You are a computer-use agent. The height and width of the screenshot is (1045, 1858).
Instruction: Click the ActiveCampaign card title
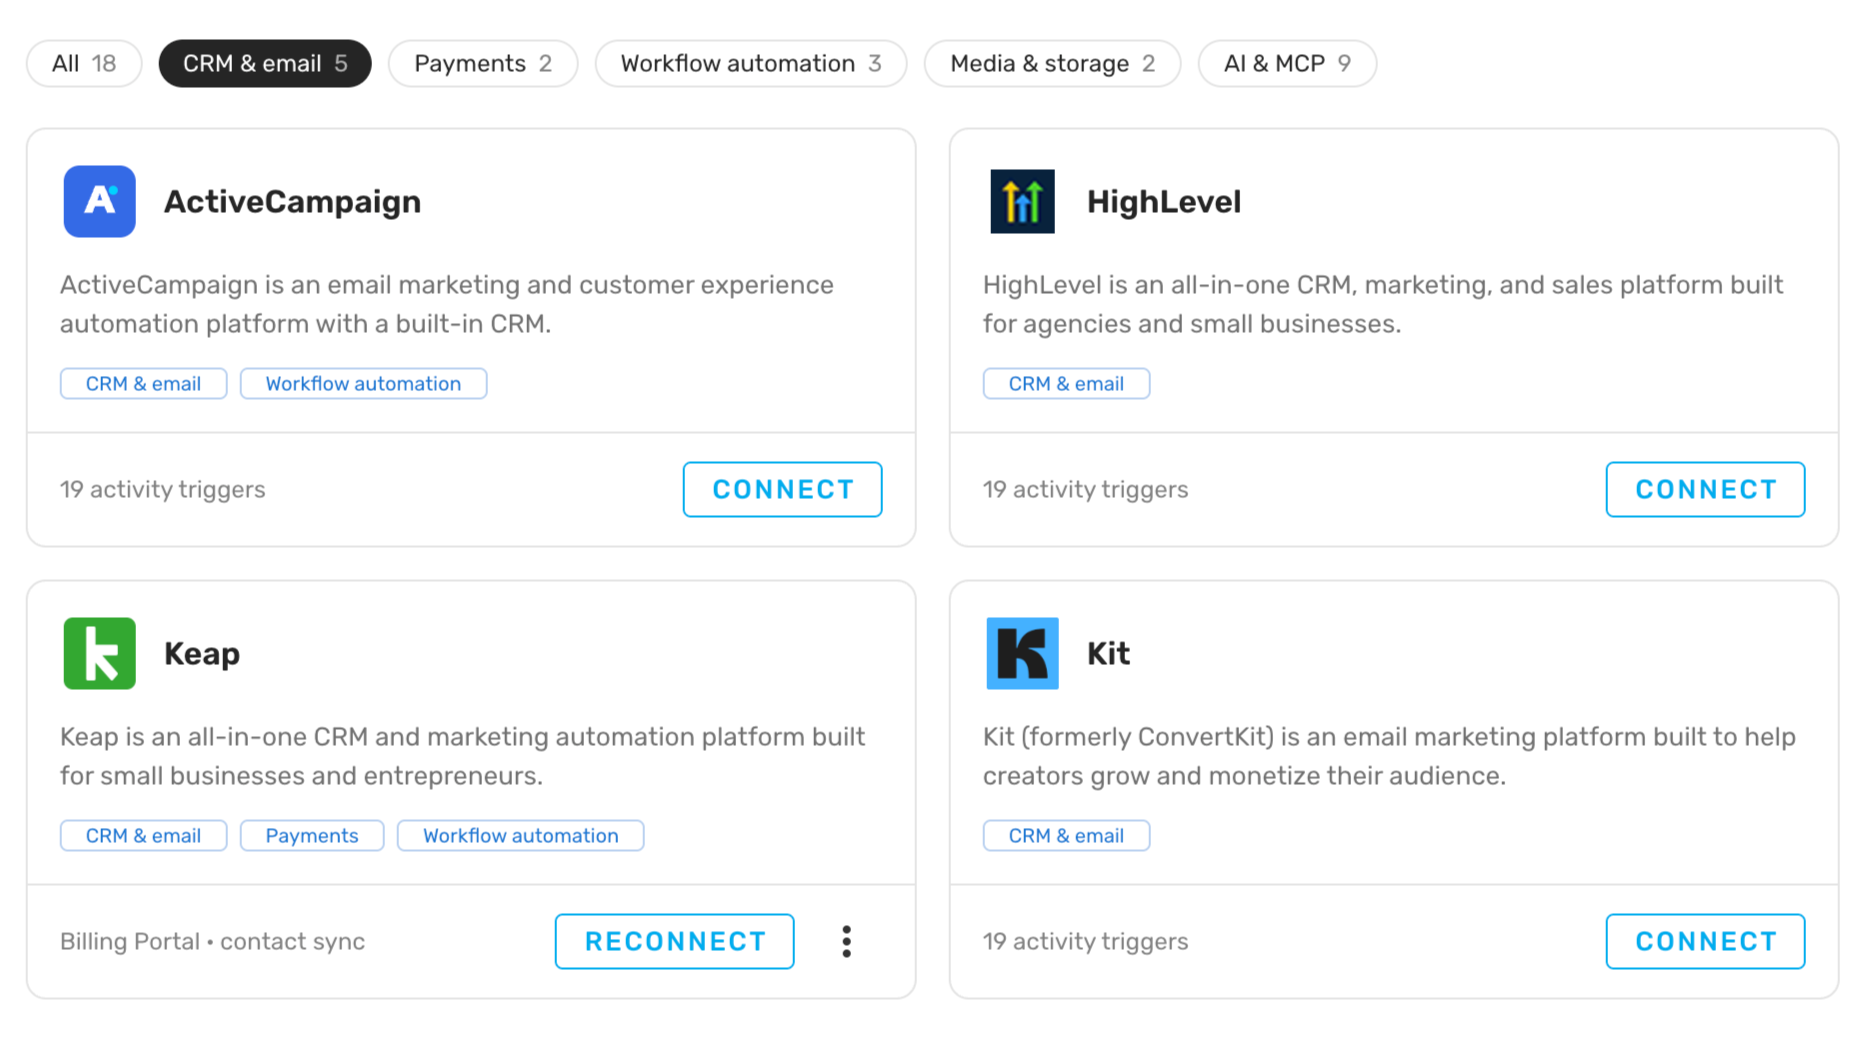click(x=292, y=202)
